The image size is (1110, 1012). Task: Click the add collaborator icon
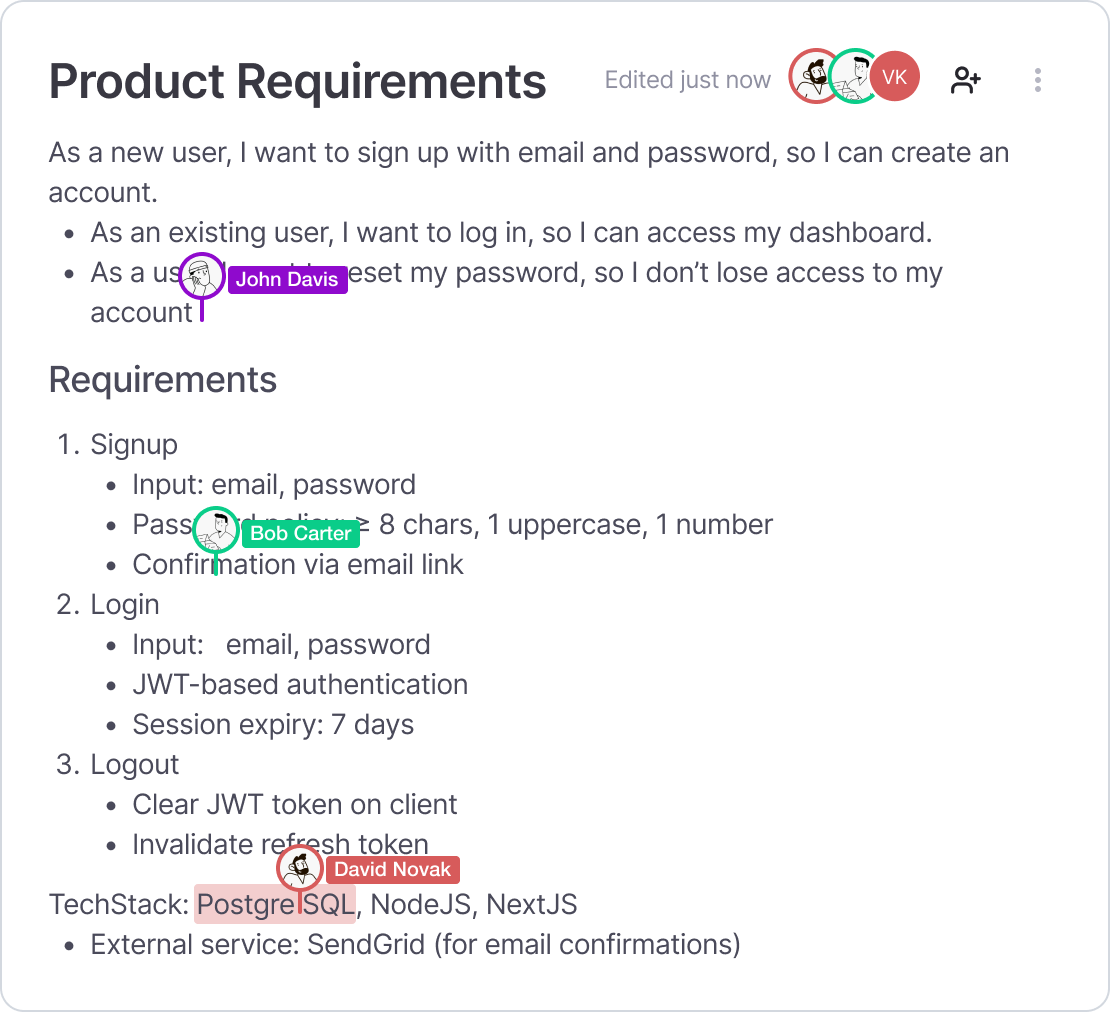click(x=965, y=80)
